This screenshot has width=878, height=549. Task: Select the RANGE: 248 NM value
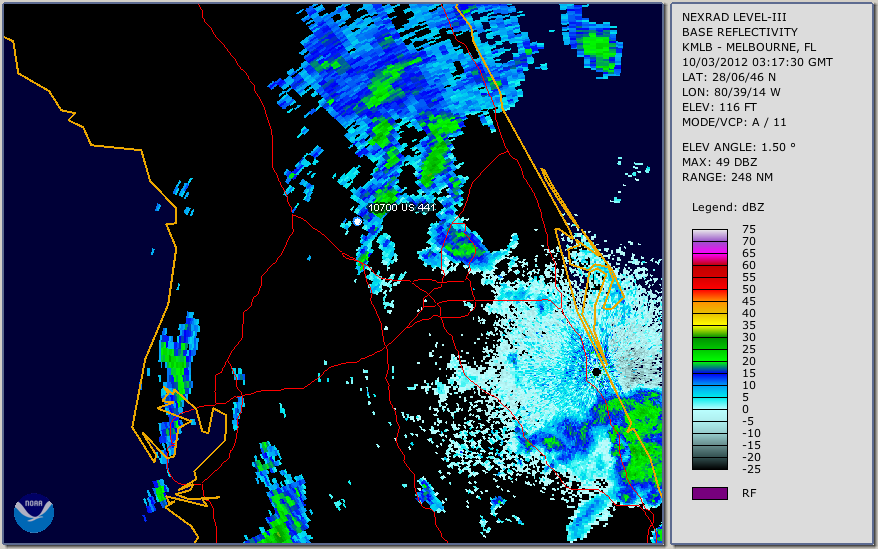tap(727, 178)
